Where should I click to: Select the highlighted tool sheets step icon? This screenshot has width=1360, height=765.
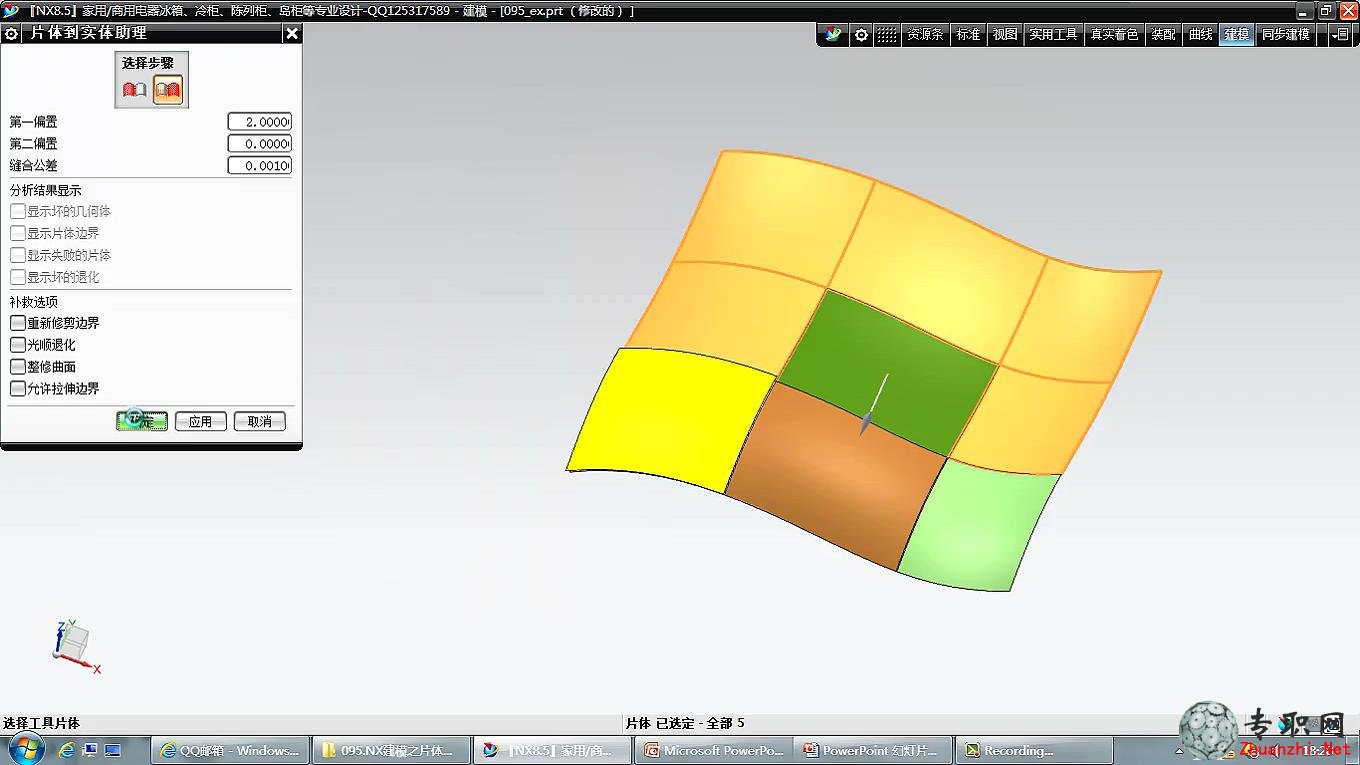tap(168, 90)
